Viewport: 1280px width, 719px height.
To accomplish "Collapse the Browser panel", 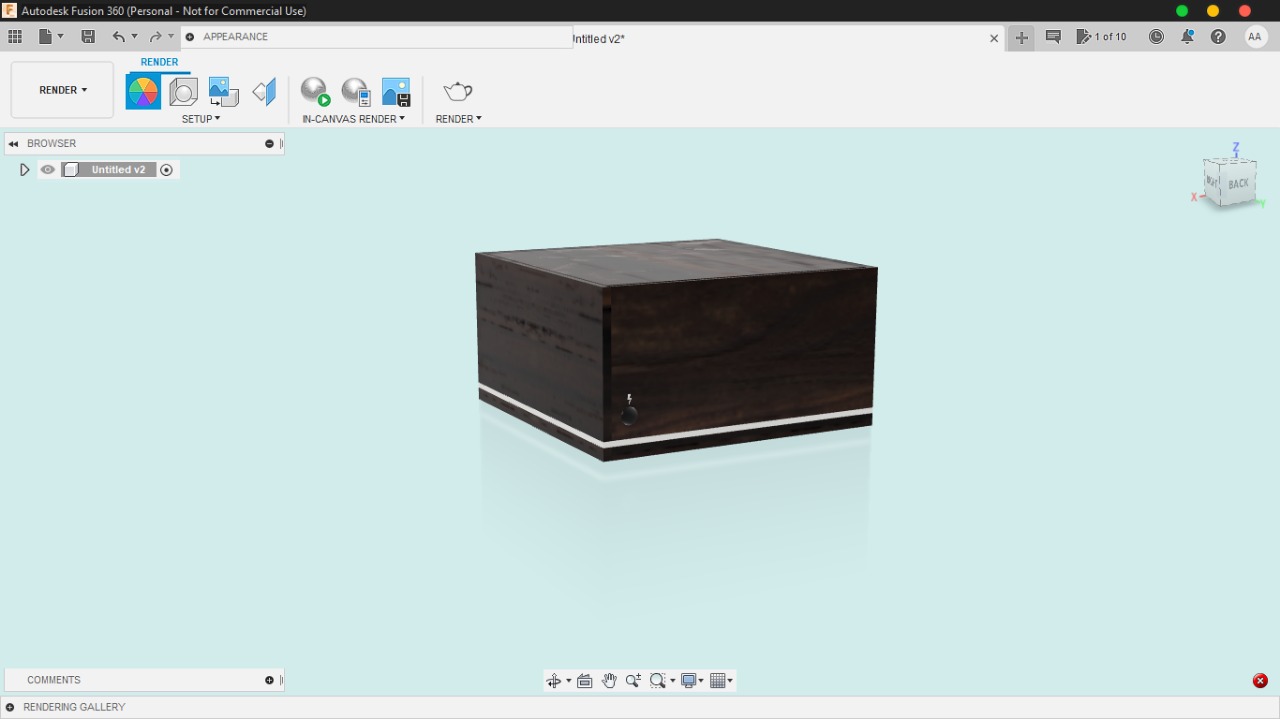I will pyautogui.click(x=12, y=143).
